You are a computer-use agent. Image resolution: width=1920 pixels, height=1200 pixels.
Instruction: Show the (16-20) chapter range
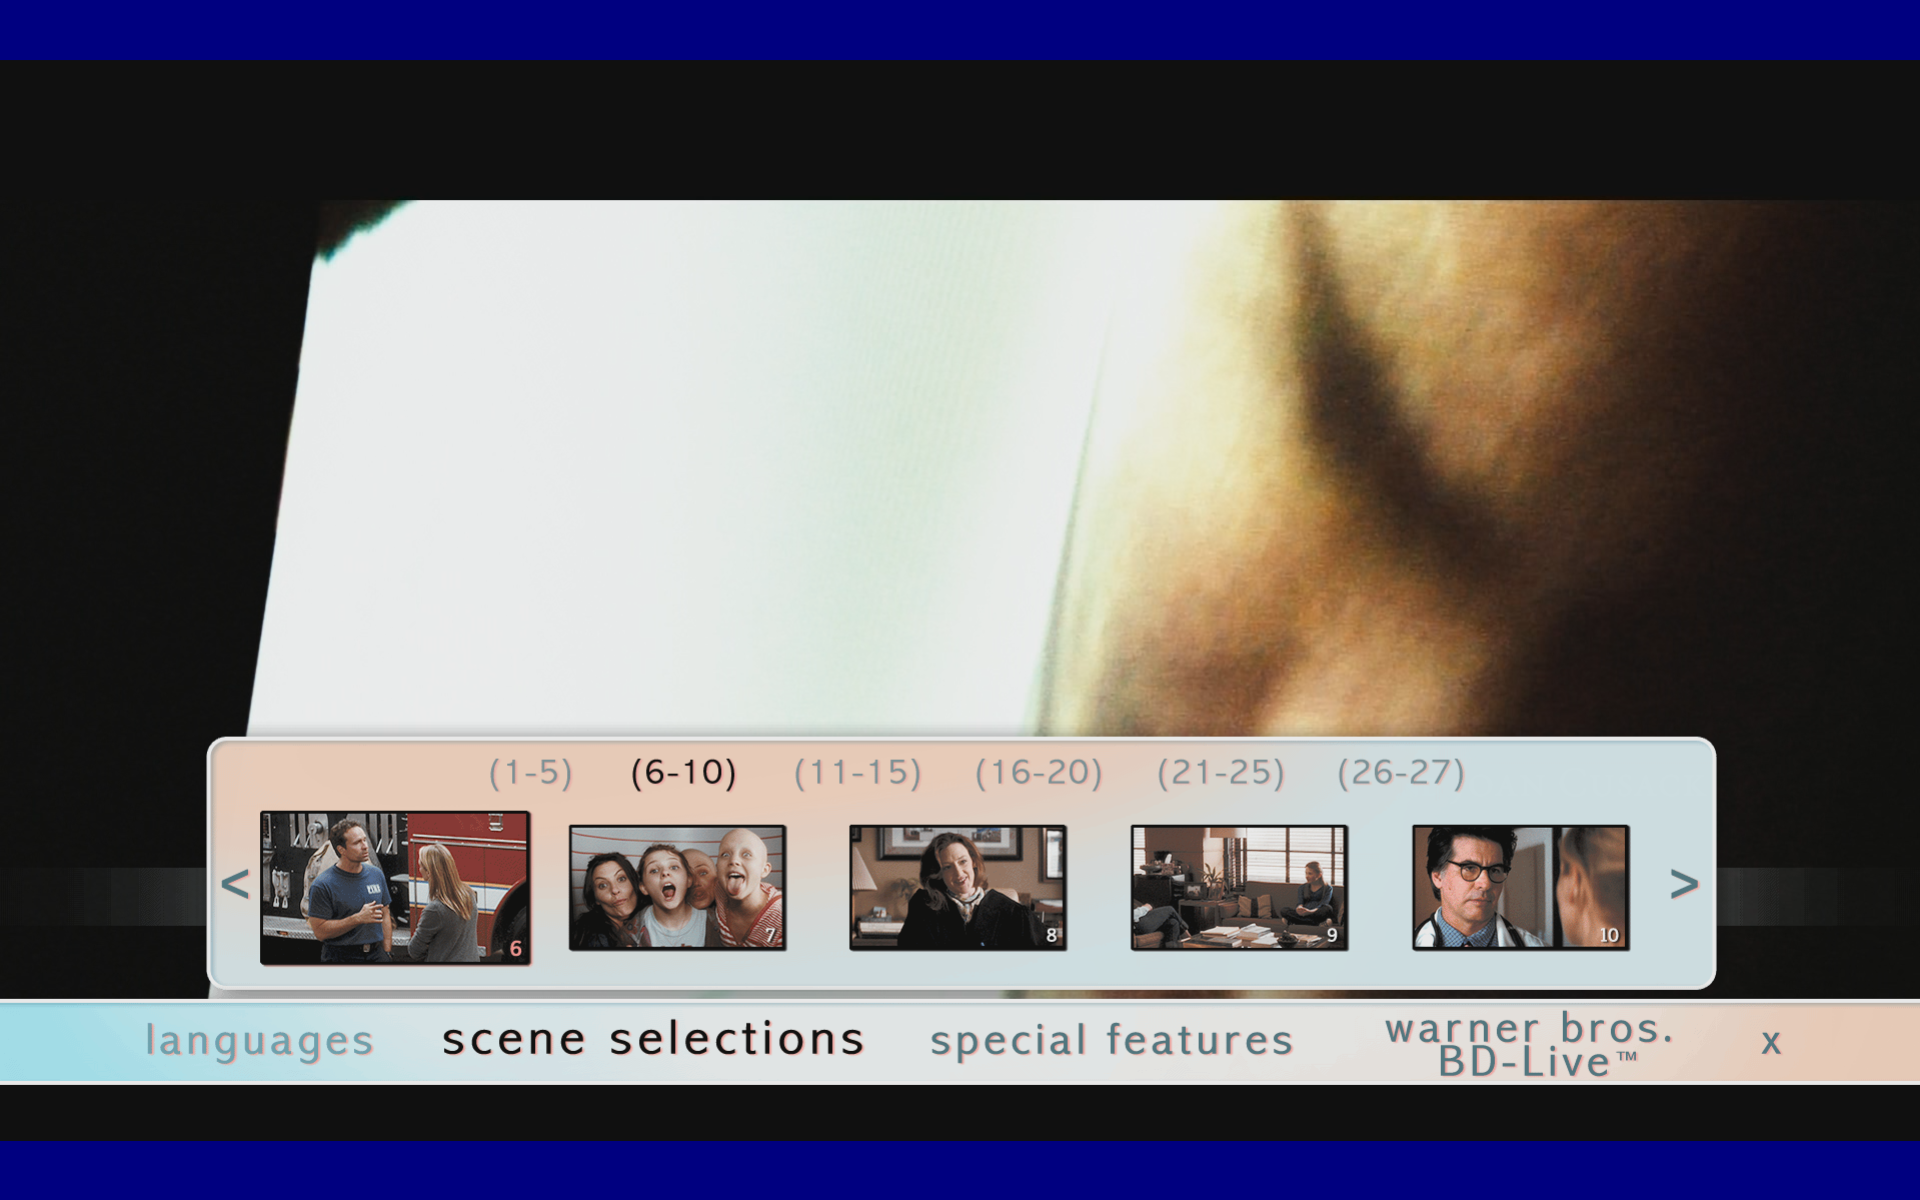(1039, 773)
